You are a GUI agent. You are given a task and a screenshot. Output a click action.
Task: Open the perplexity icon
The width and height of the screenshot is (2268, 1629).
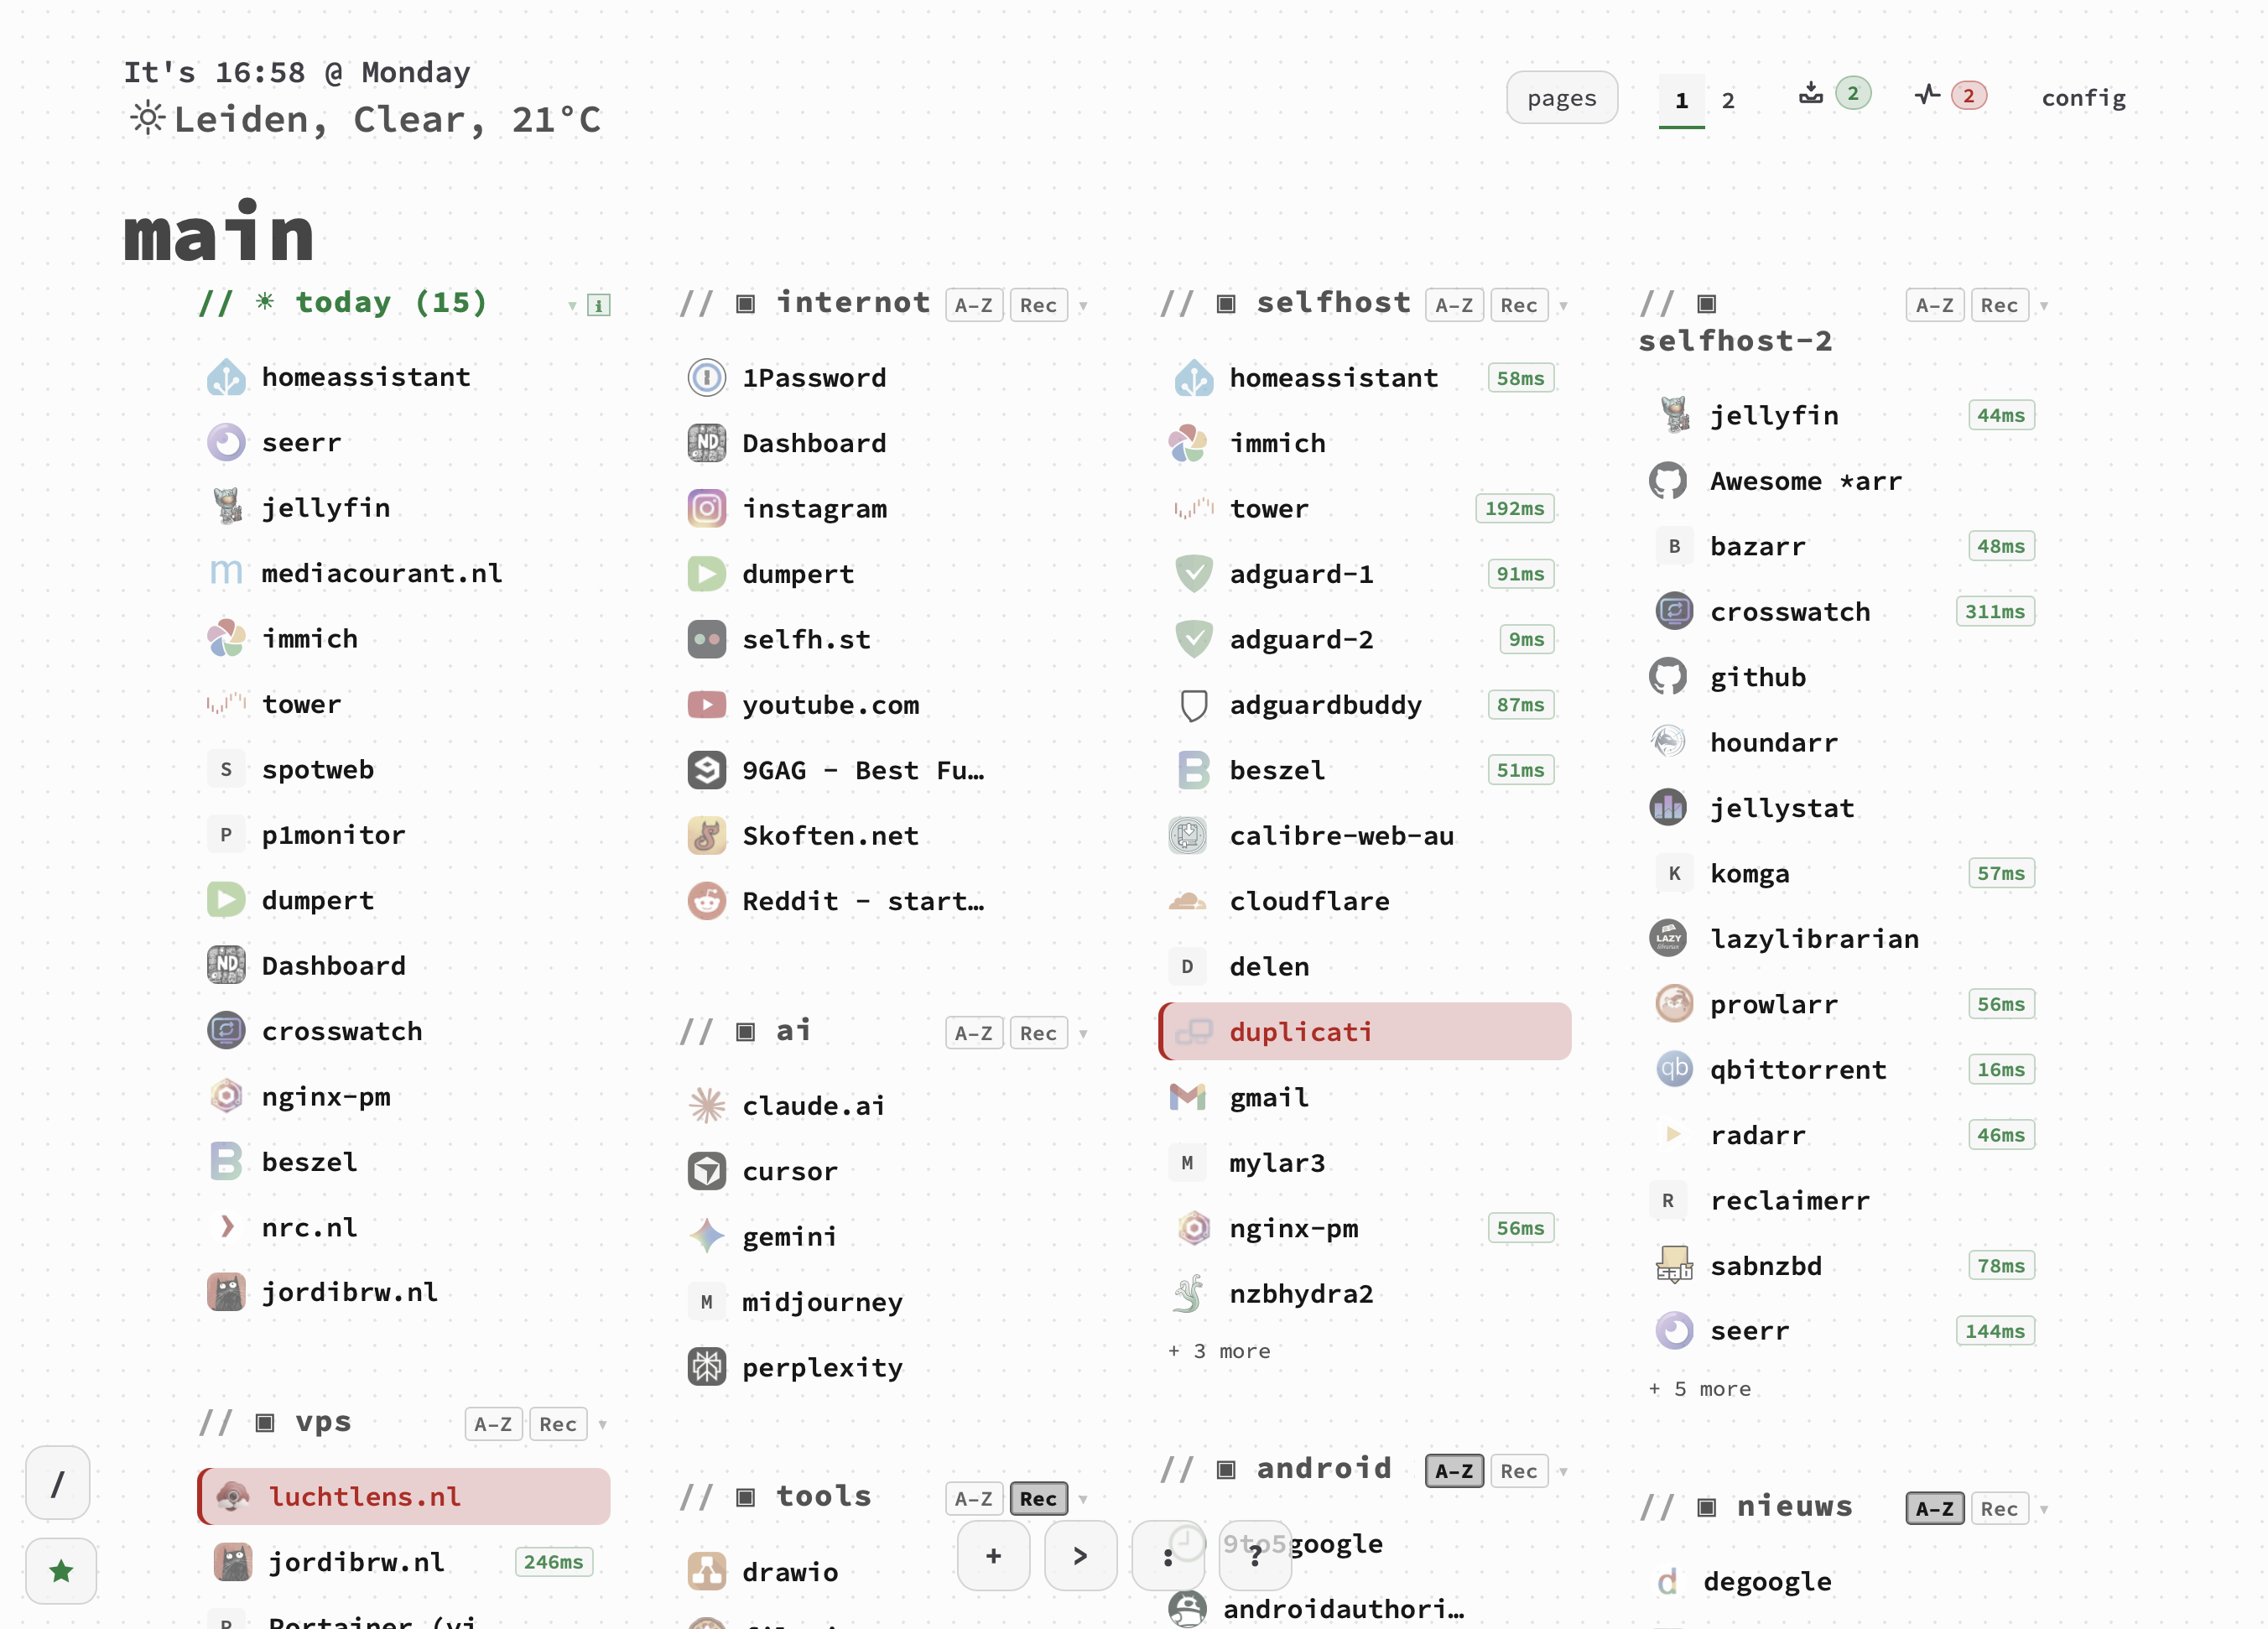[706, 1367]
